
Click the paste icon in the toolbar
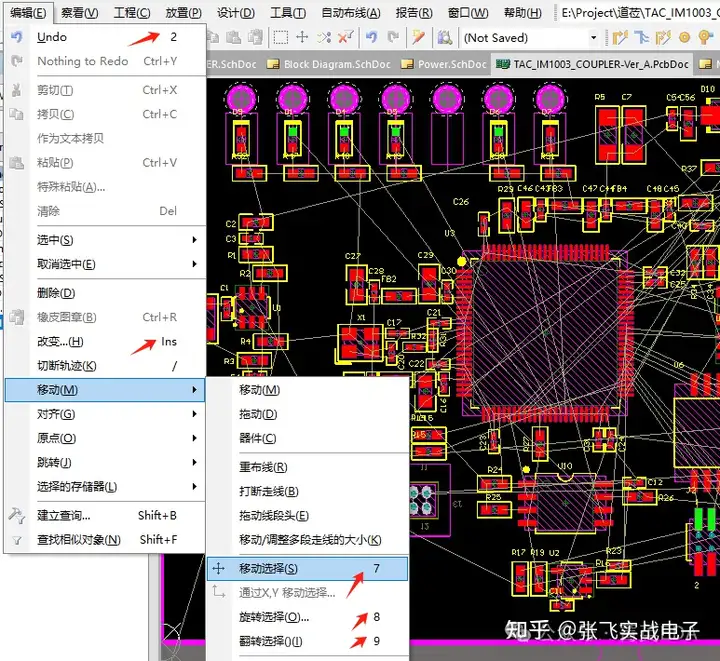234,37
